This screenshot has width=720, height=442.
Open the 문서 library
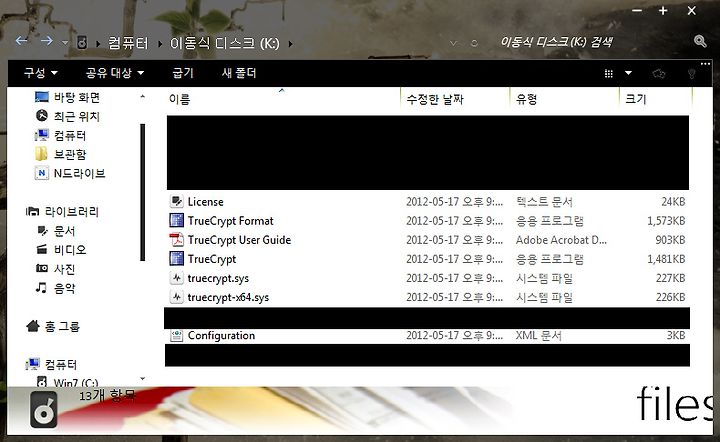(64, 231)
